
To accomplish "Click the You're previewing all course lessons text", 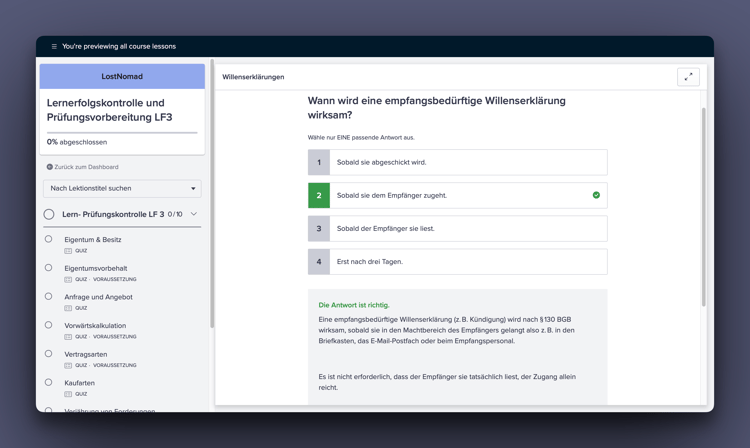I will (x=119, y=46).
